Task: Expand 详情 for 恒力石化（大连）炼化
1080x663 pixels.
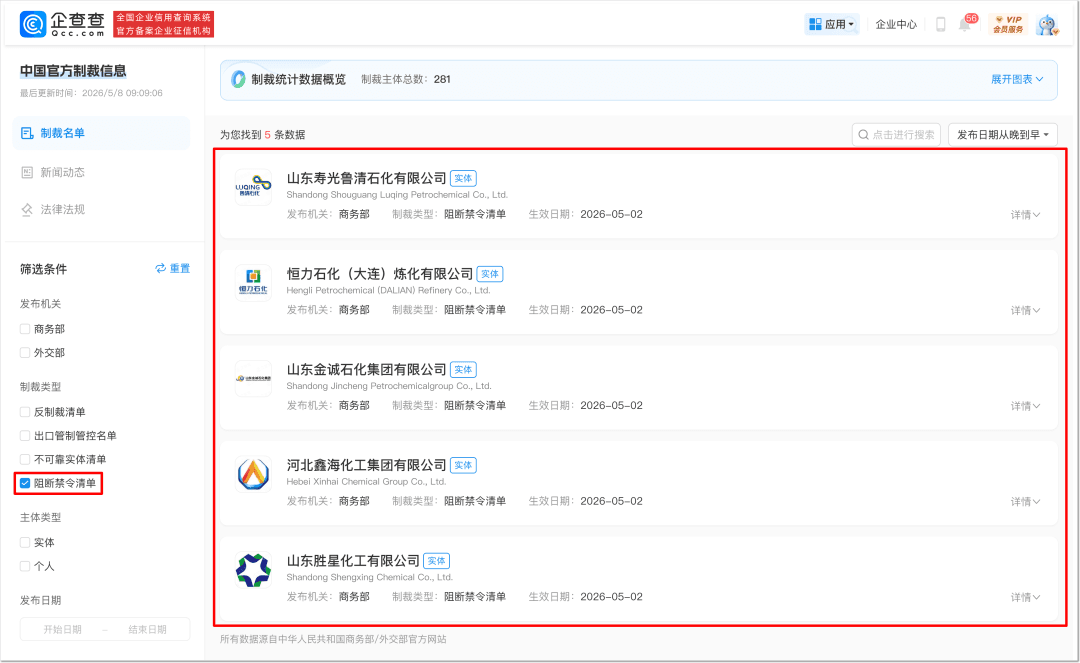Action: pos(1025,311)
